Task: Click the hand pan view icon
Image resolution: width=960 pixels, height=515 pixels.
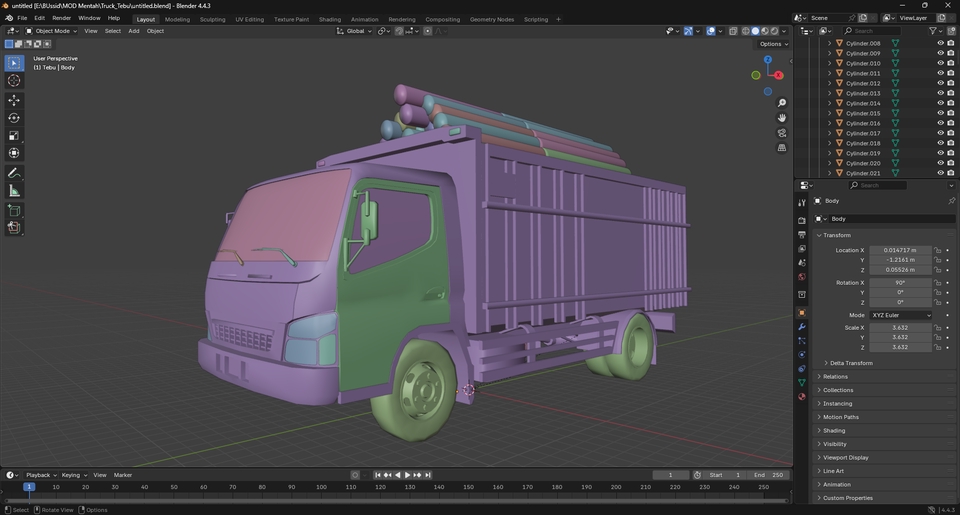Action: tap(782, 118)
